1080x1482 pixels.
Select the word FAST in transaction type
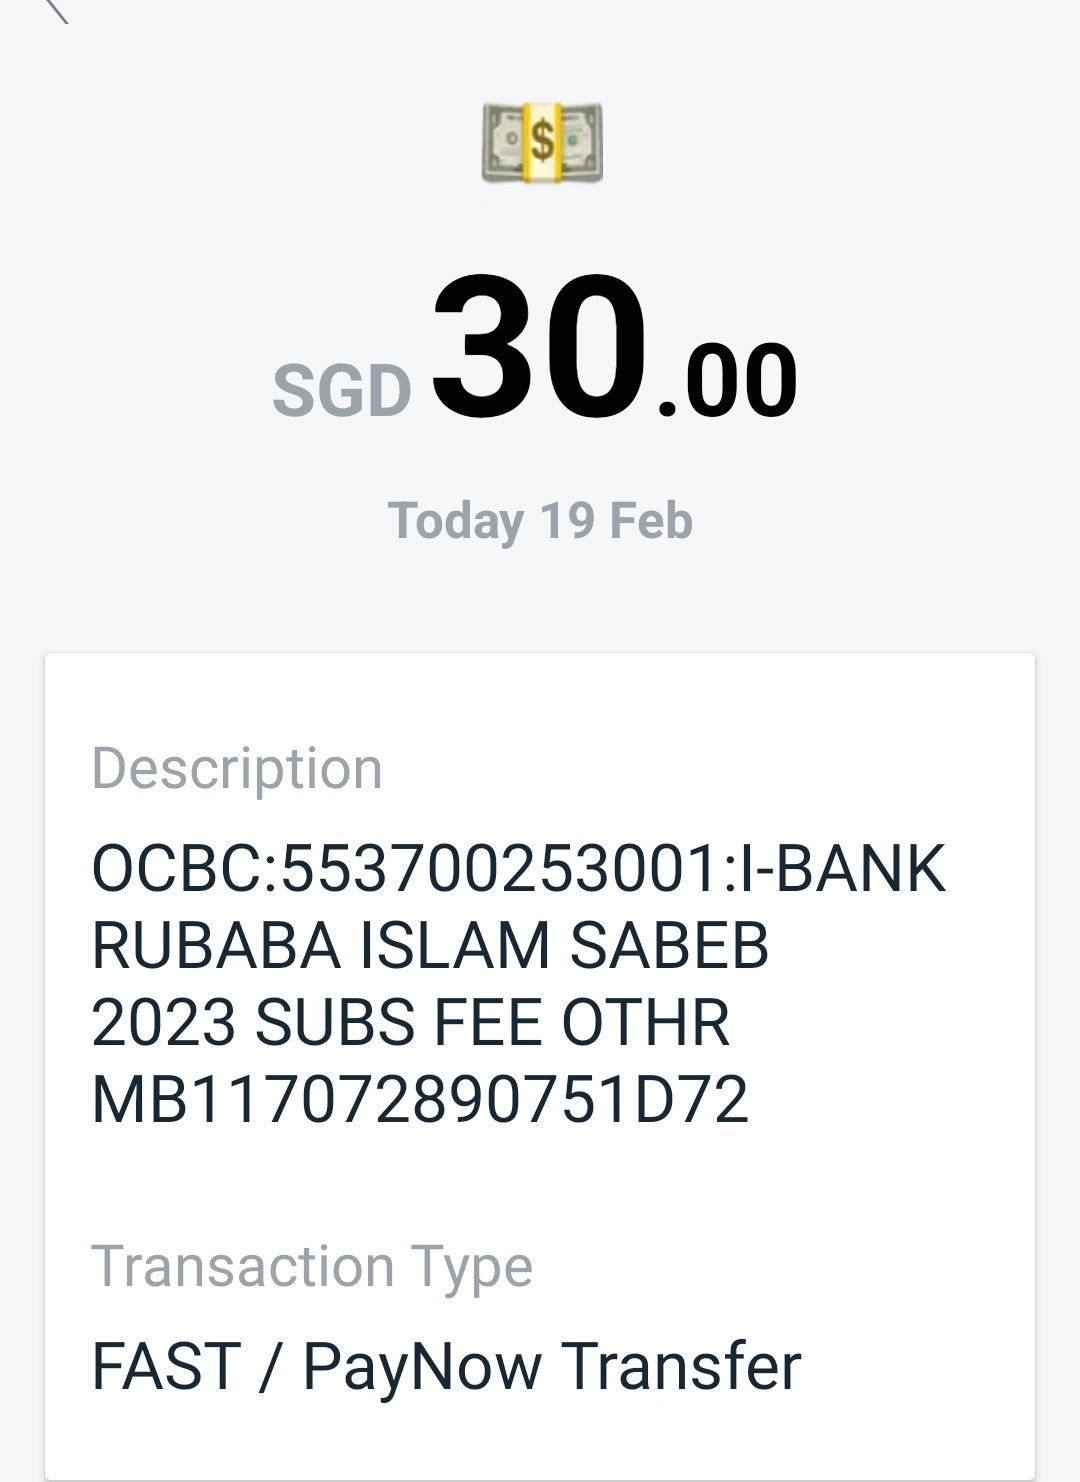(166, 1366)
